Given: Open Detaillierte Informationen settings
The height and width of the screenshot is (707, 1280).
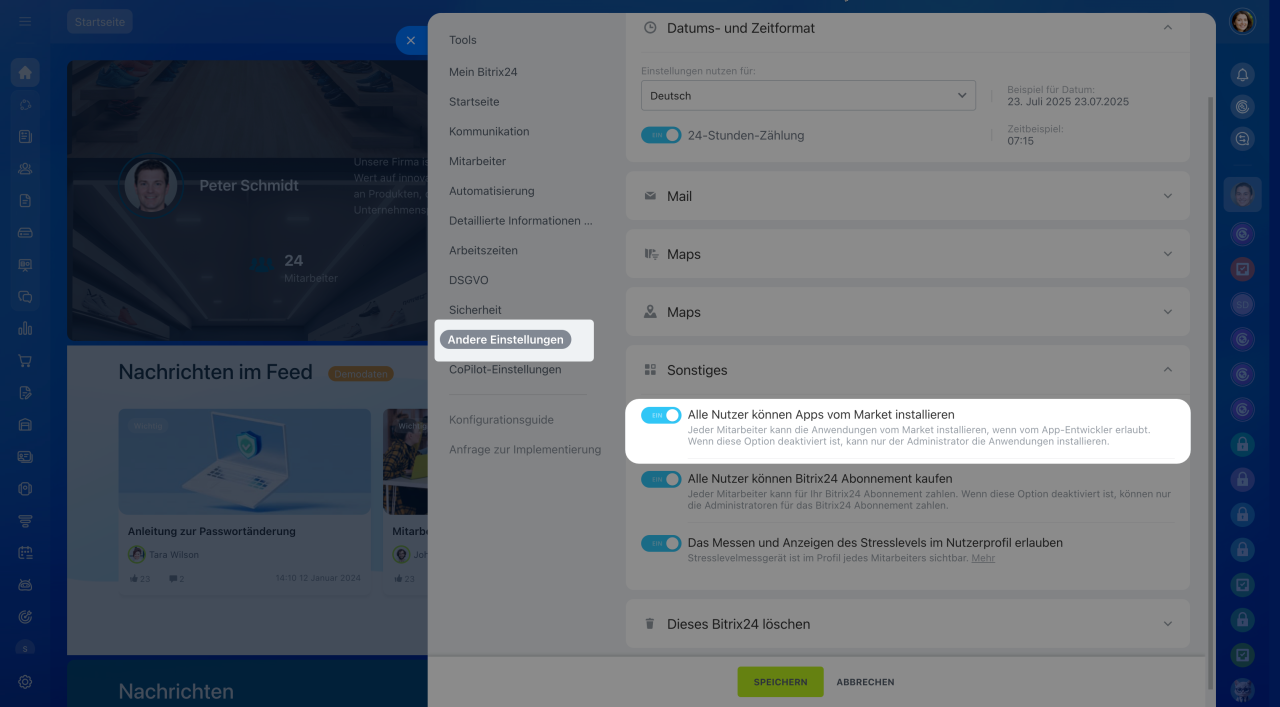Looking at the screenshot, I should [x=521, y=221].
